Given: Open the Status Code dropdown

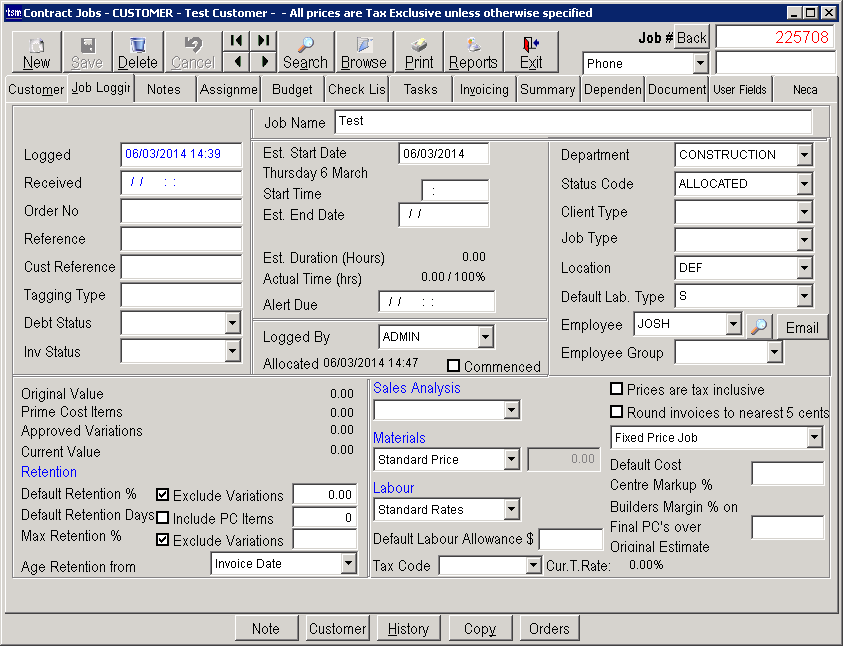Looking at the screenshot, I should pyautogui.click(x=804, y=184).
